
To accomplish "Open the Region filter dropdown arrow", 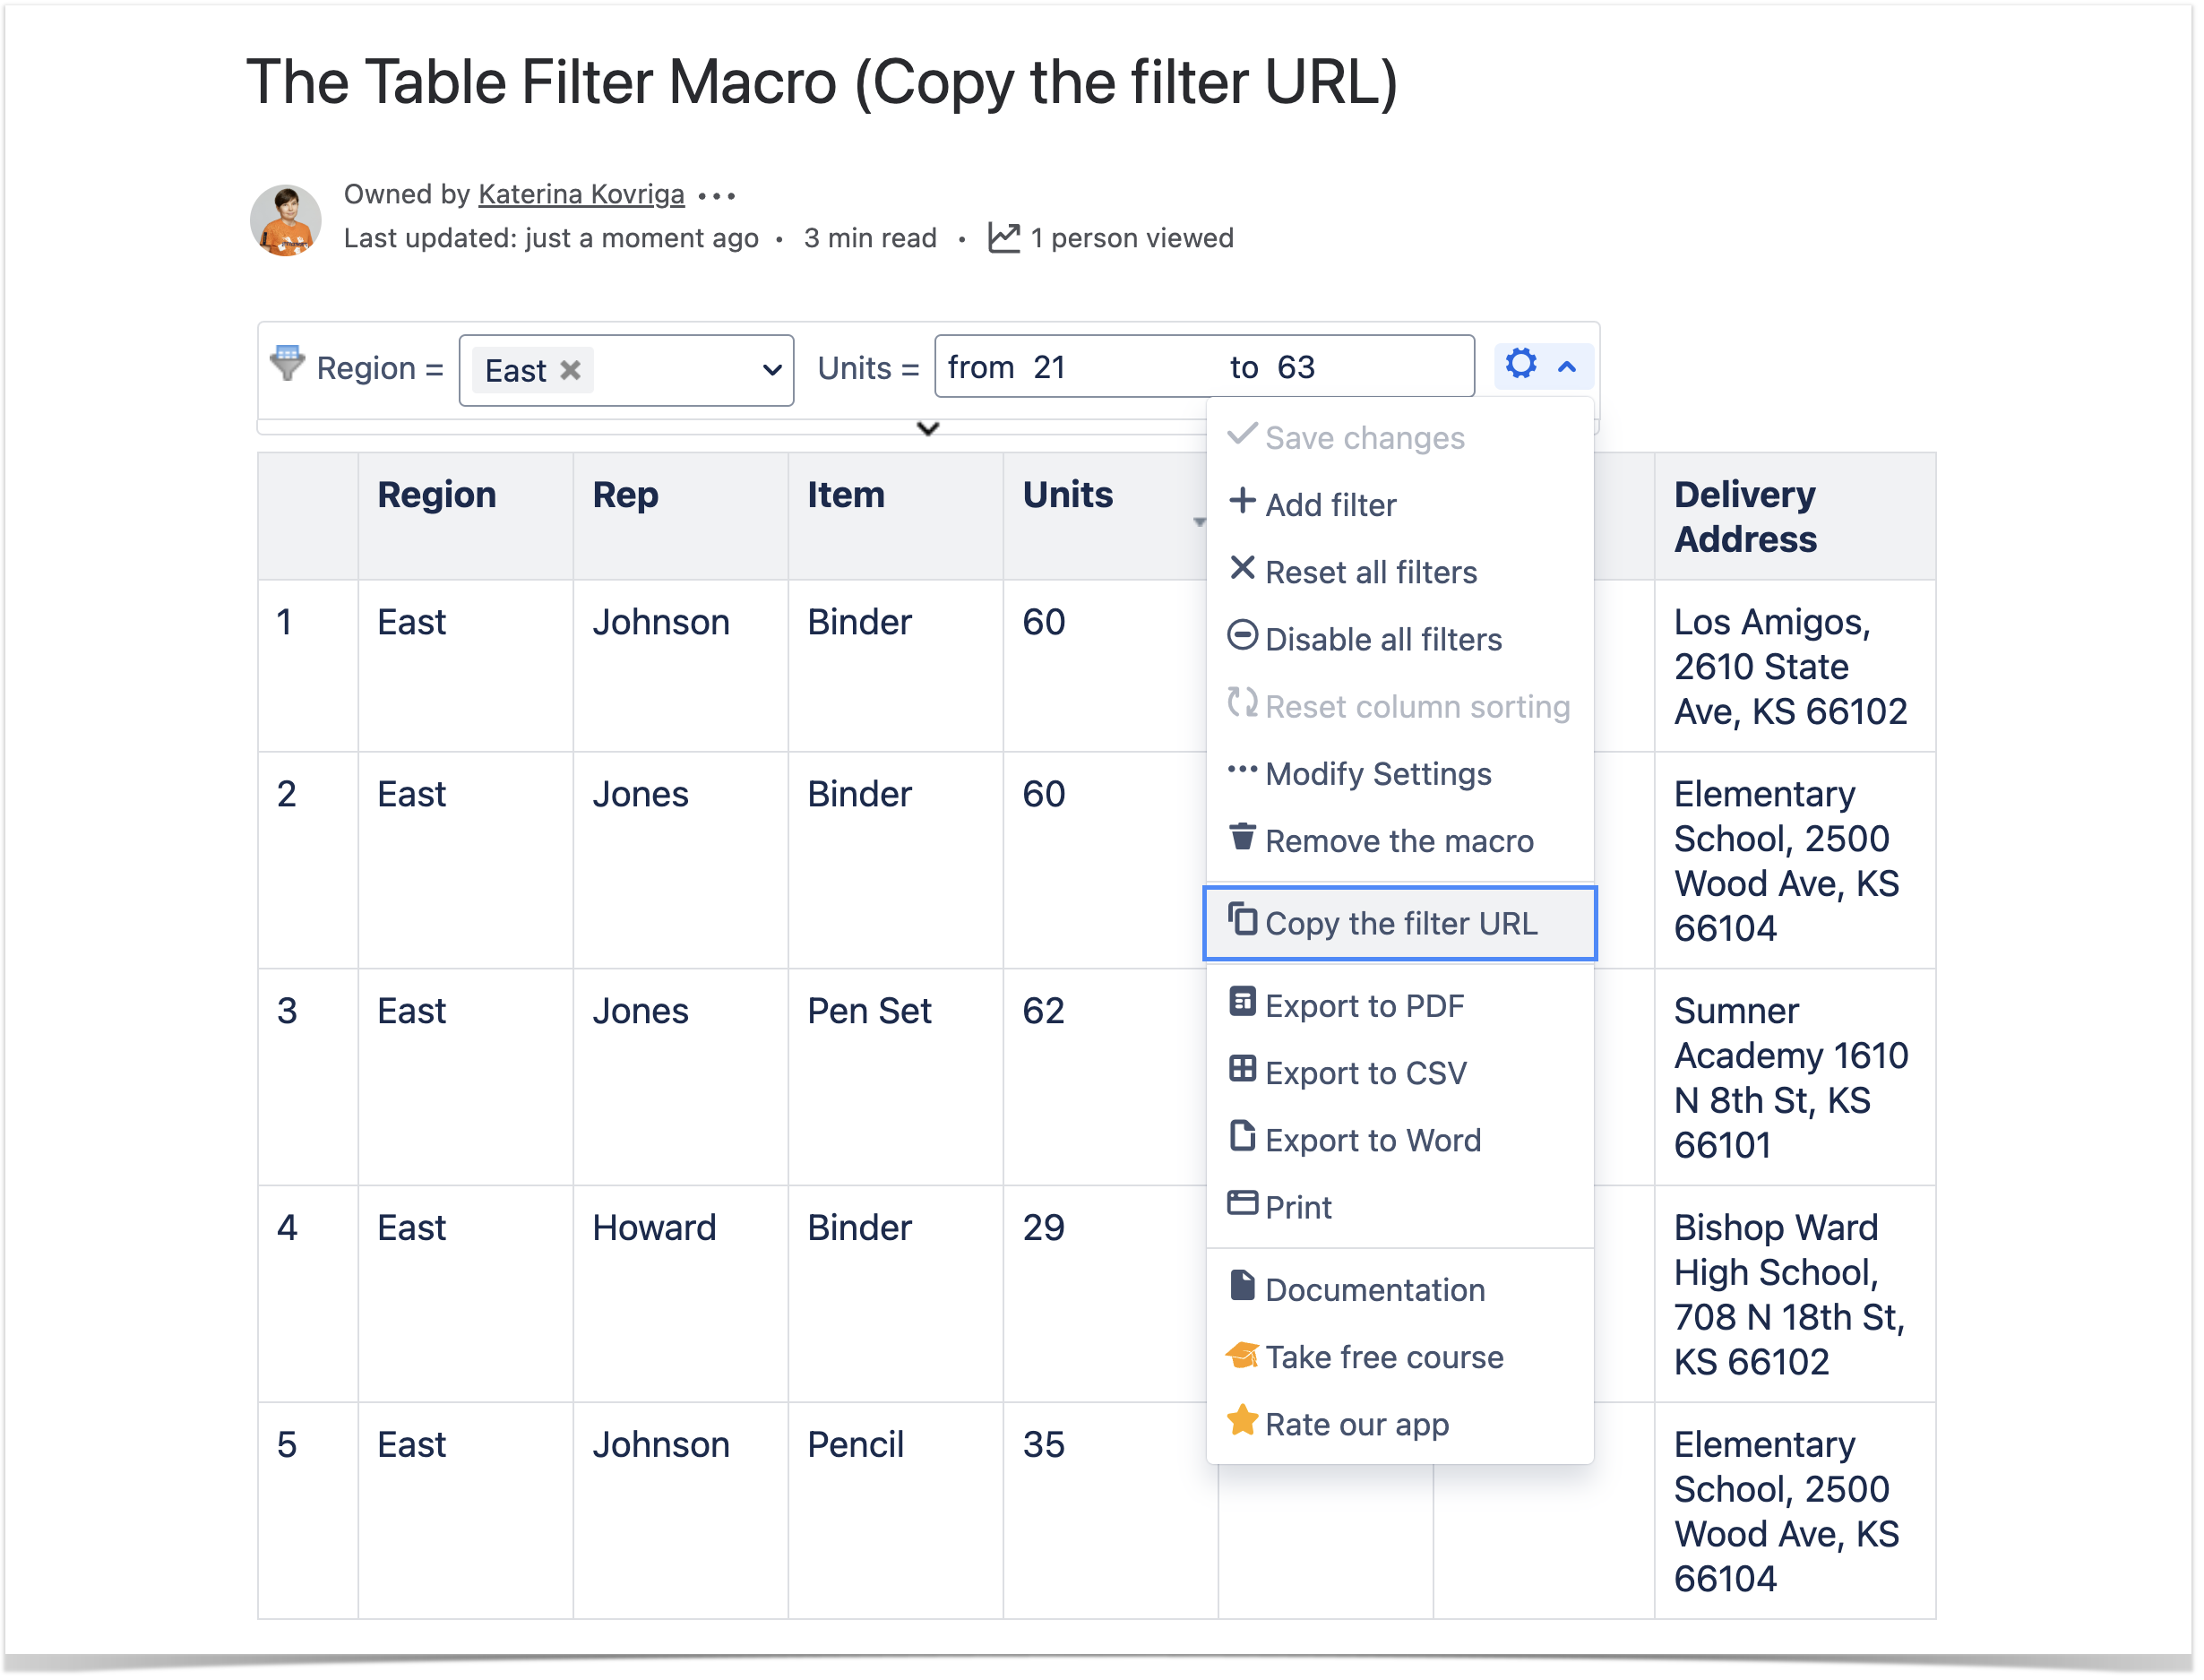I will coord(771,370).
